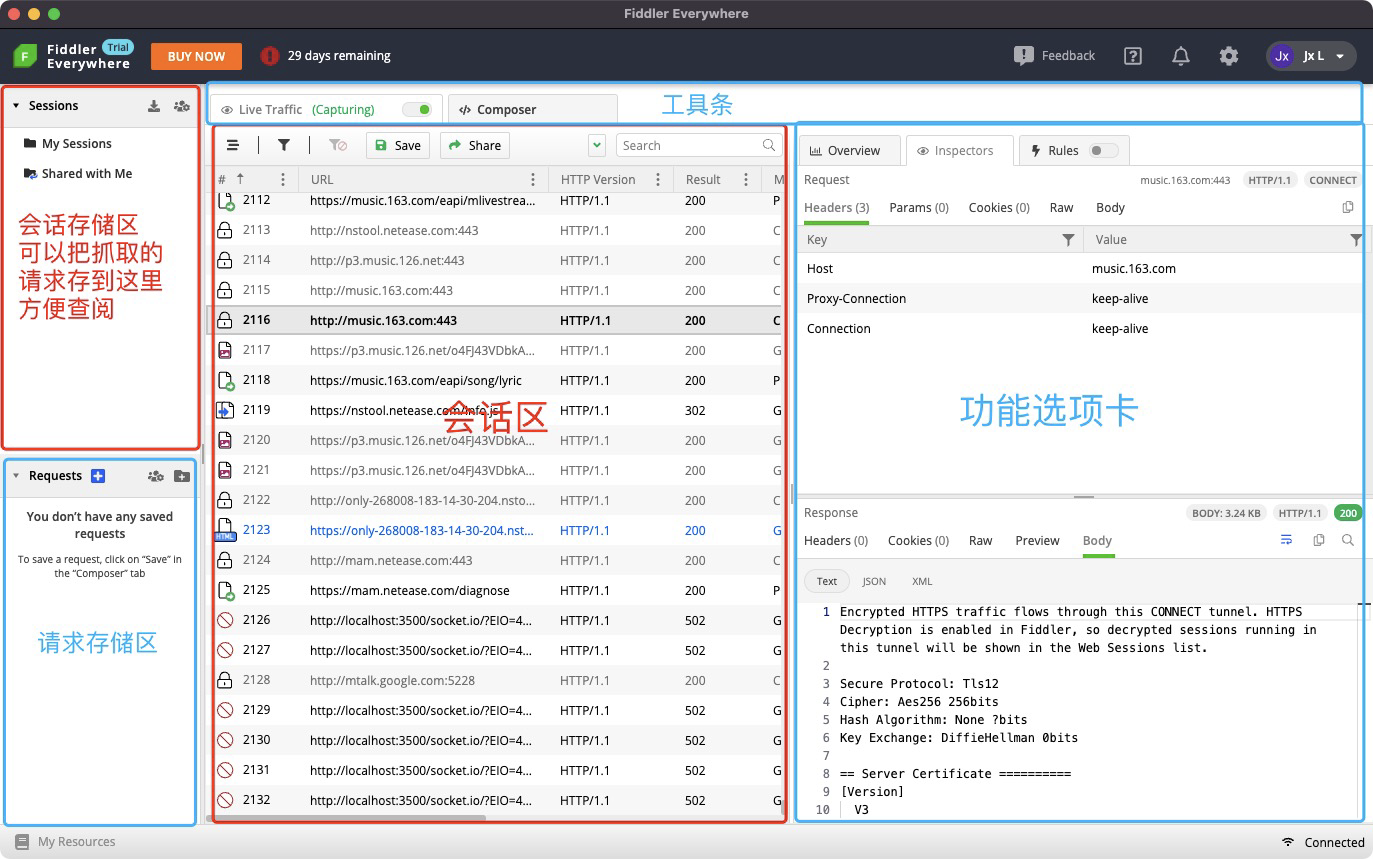Search within the response body
Image resolution: width=1373 pixels, height=859 pixels.
tap(1348, 540)
